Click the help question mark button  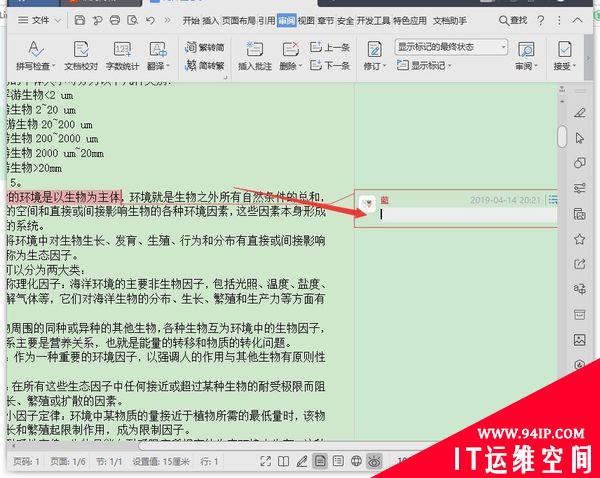540,20
